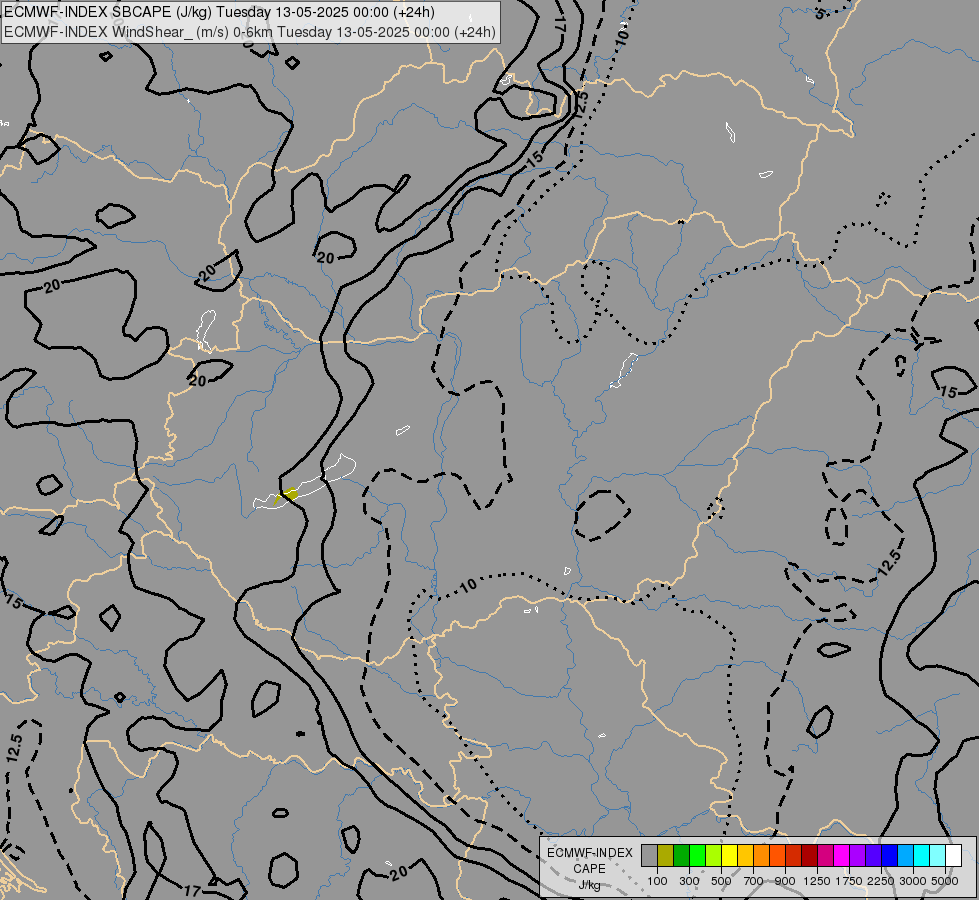Click the 100 legend value
Screen dimensions: 979x900
point(657,881)
